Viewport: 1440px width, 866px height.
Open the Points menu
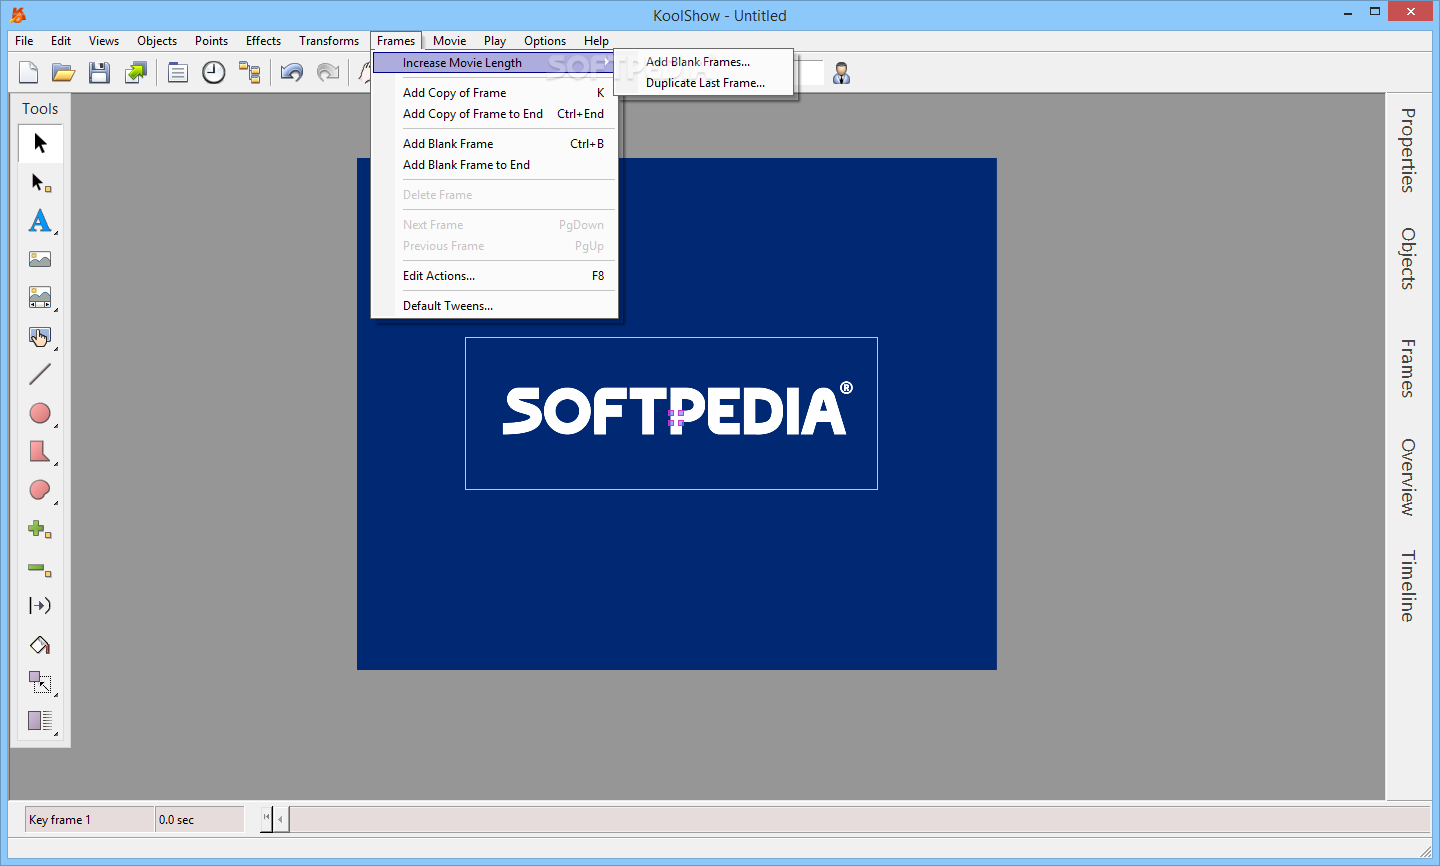[211, 41]
